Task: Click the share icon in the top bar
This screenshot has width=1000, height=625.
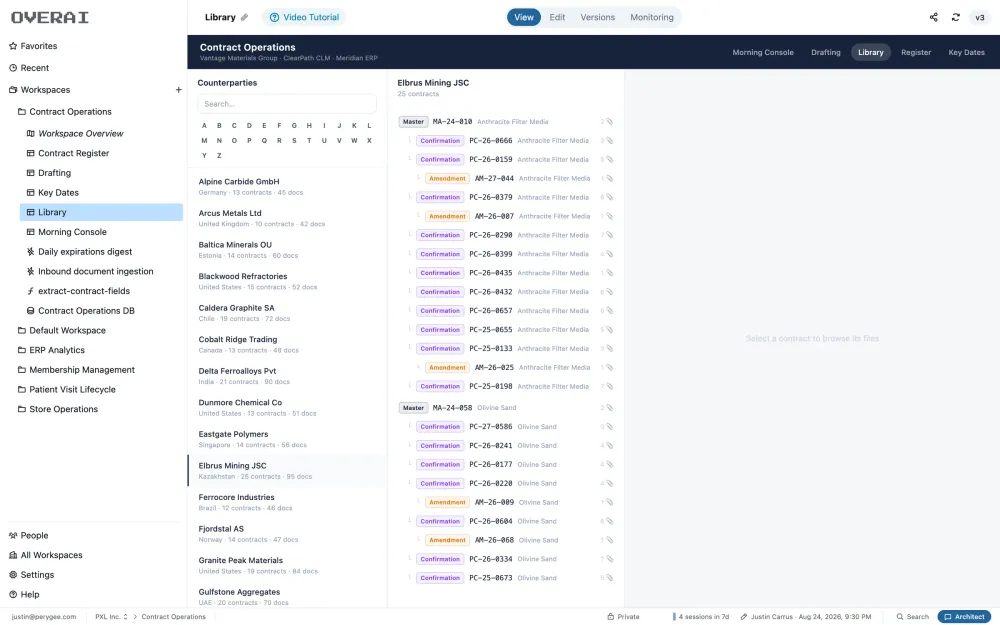Action: click(934, 17)
